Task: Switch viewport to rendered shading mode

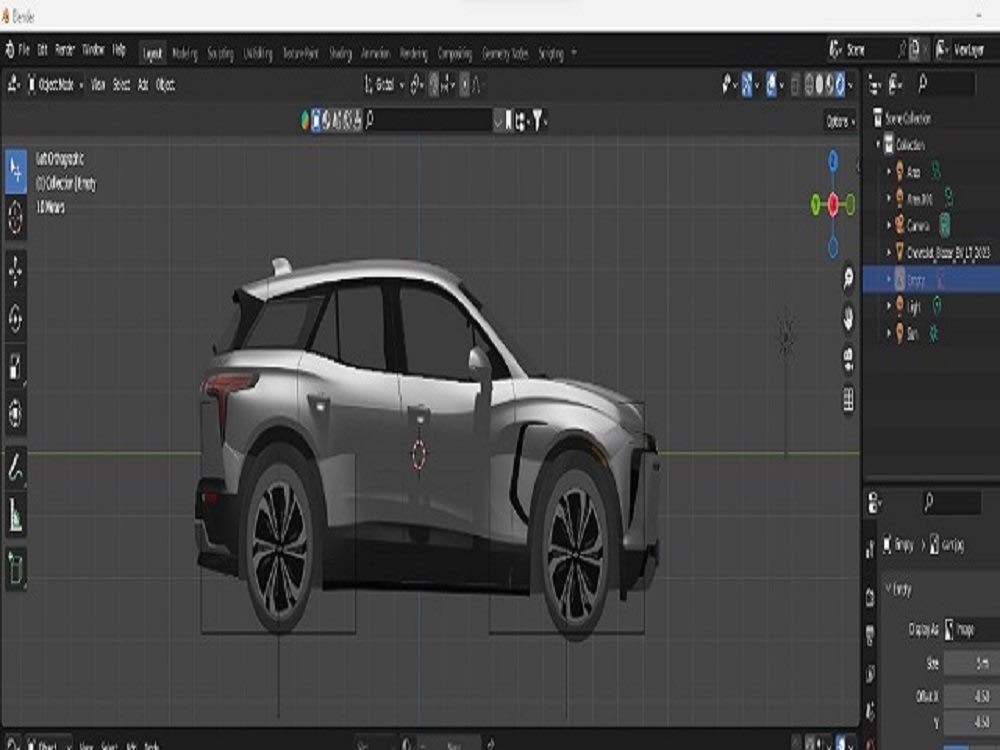Action: pyautogui.click(x=838, y=85)
